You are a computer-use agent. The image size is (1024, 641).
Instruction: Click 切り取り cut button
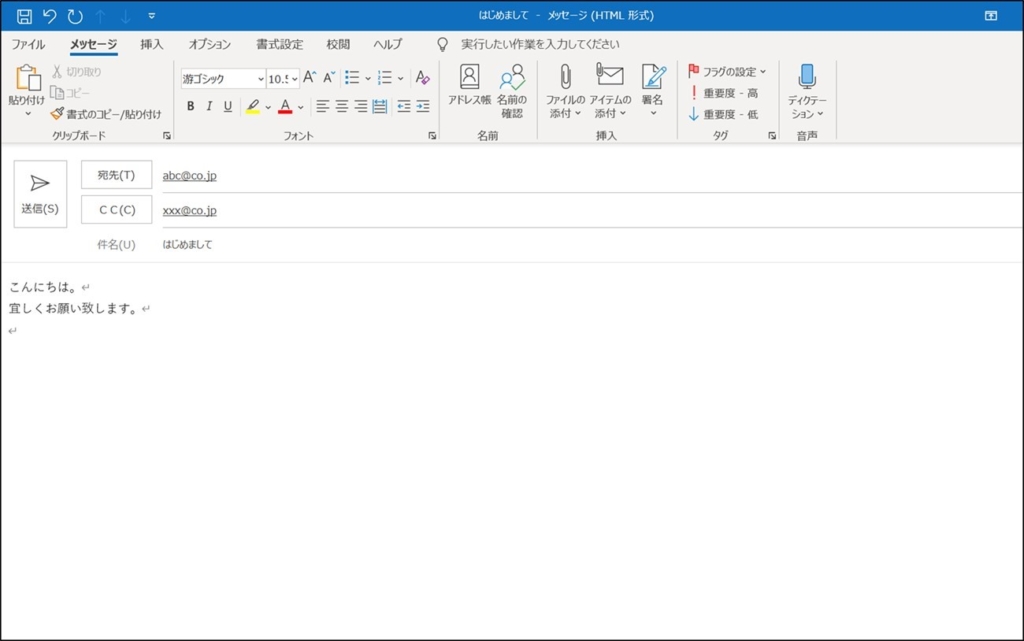click(76, 72)
